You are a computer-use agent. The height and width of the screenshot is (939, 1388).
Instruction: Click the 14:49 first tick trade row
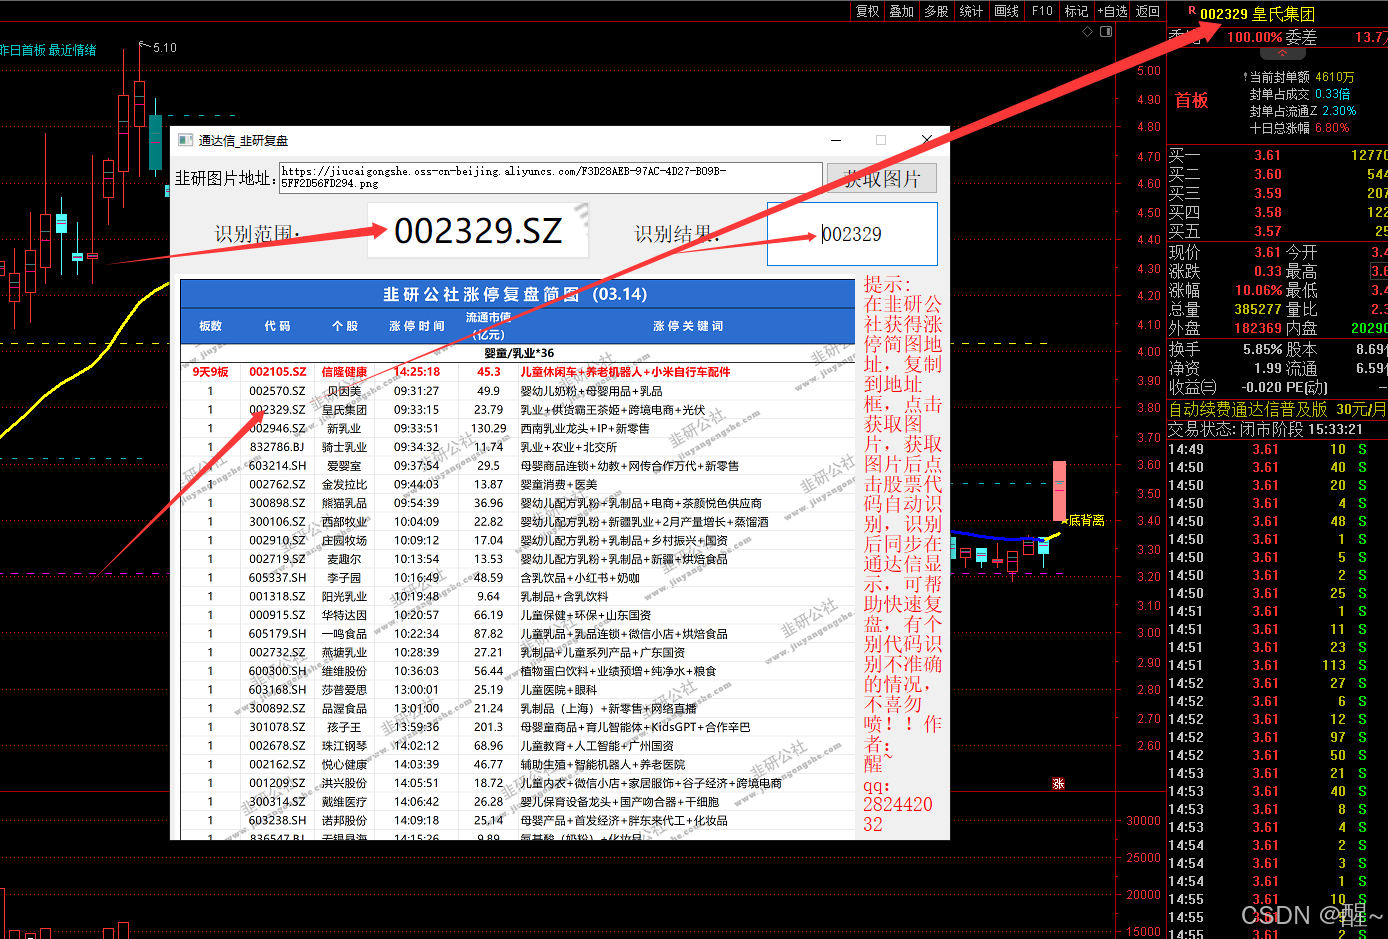click(x=1278, y=449)
